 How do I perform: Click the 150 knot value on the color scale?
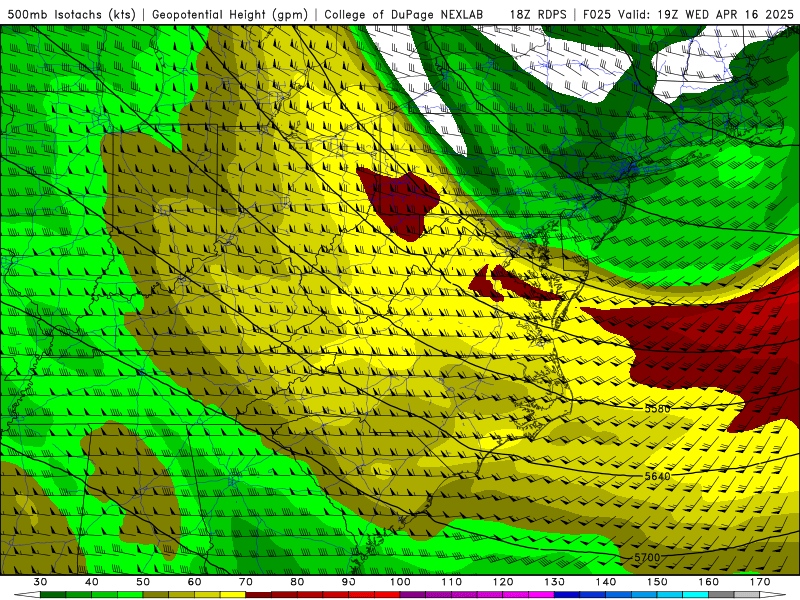657,582
